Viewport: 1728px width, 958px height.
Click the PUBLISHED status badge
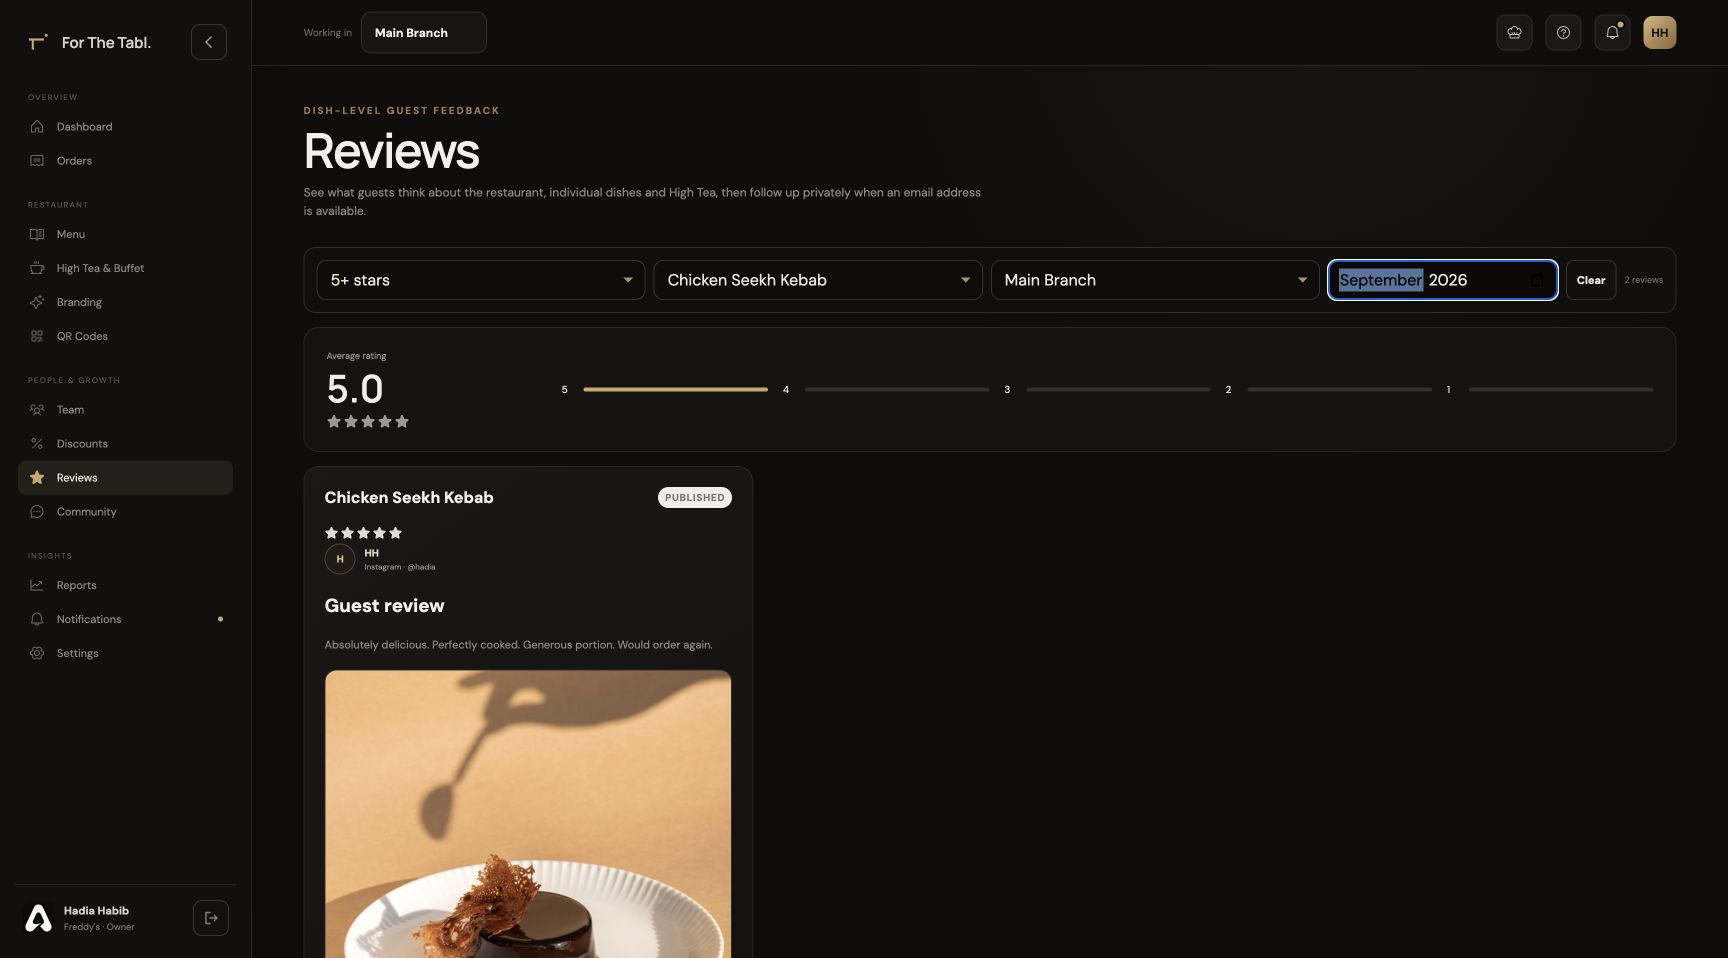pos(695,498)
